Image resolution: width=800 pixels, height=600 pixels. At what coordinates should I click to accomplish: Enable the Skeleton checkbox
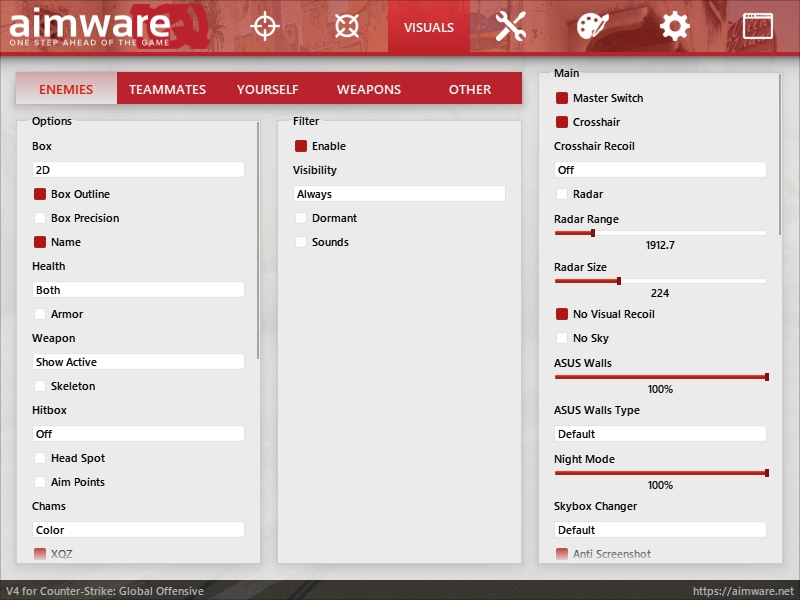40,386
